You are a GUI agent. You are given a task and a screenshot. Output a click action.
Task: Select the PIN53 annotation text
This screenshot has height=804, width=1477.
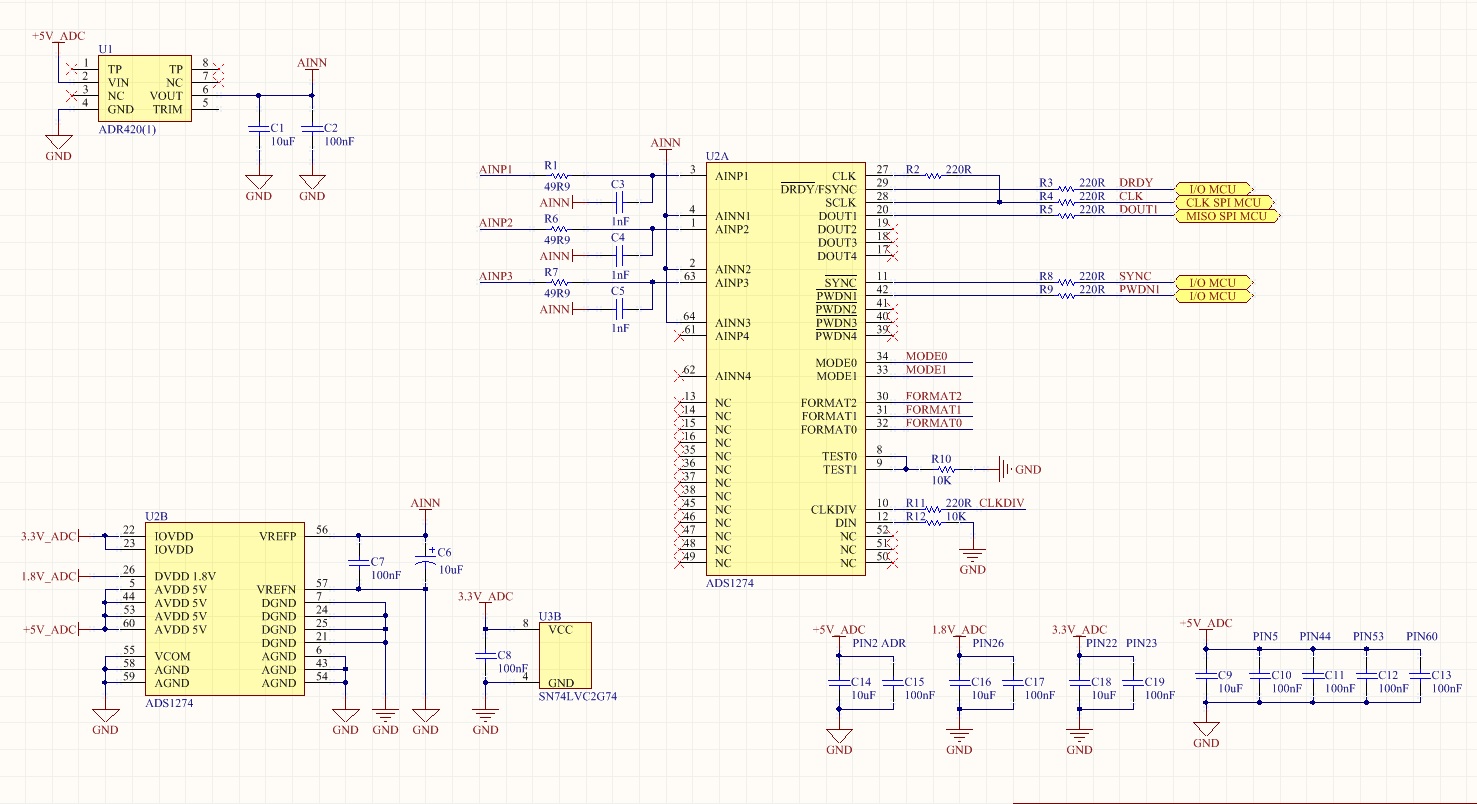pyautogui.click(x=1368, y=636)
